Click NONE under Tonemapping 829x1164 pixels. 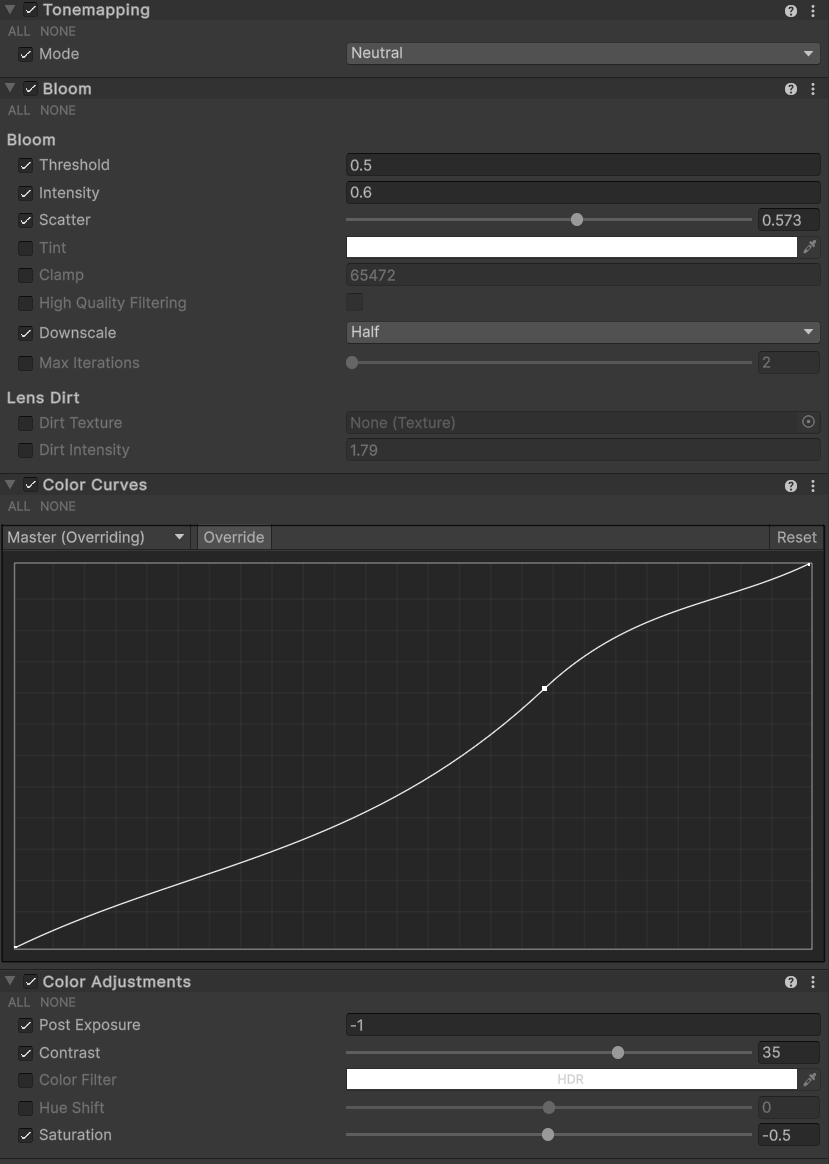tap(58, 31)
